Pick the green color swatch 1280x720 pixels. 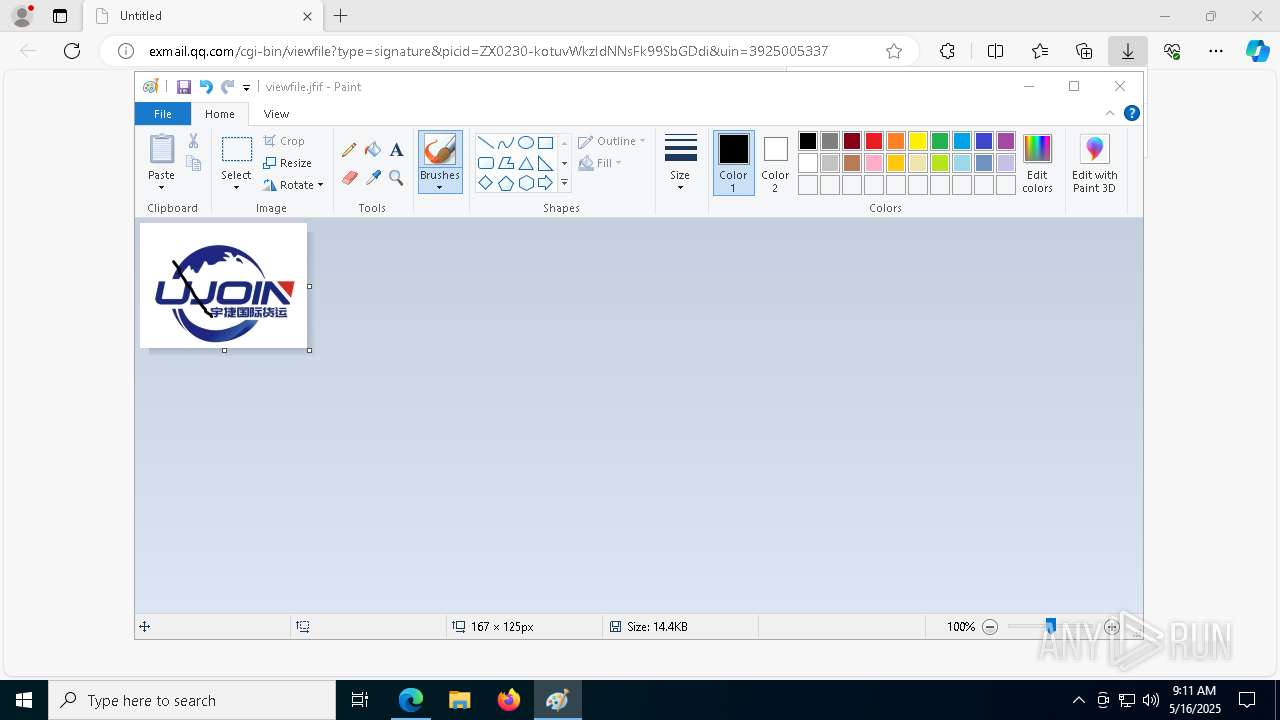coord(940,141)
